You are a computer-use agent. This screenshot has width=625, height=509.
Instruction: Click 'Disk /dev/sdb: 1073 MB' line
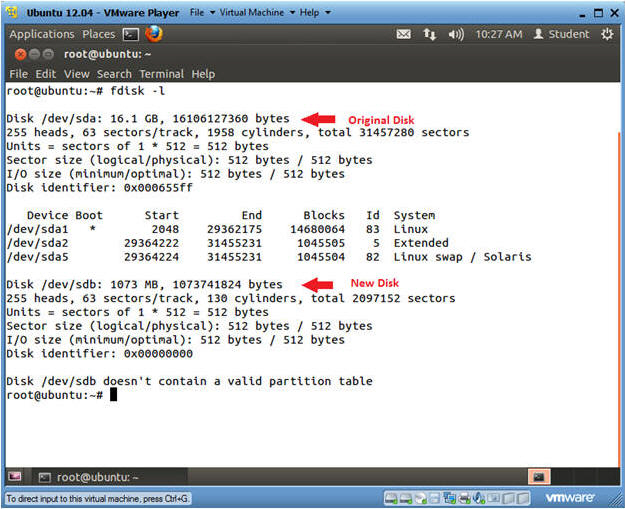click(x=144, y=285)
